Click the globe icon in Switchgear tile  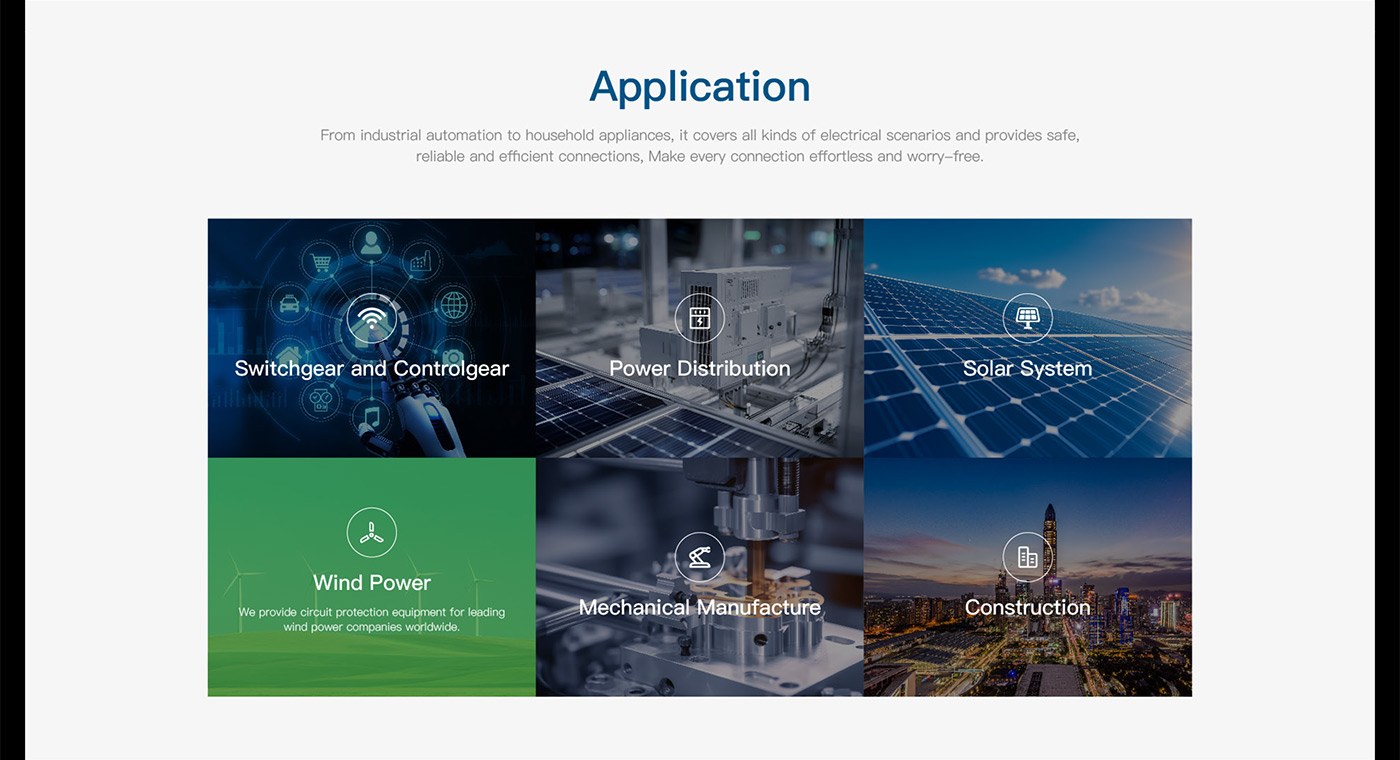click(454, 303)
